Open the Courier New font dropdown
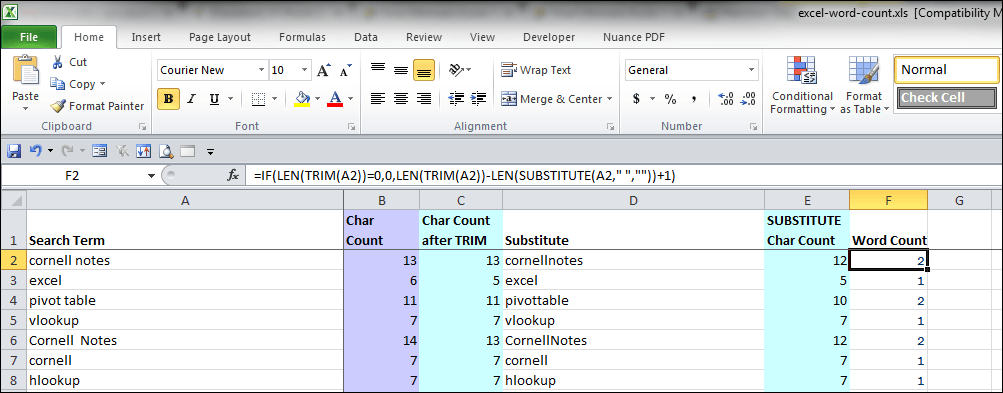The height and width of the screenshot is (393, 1003). 261,70
